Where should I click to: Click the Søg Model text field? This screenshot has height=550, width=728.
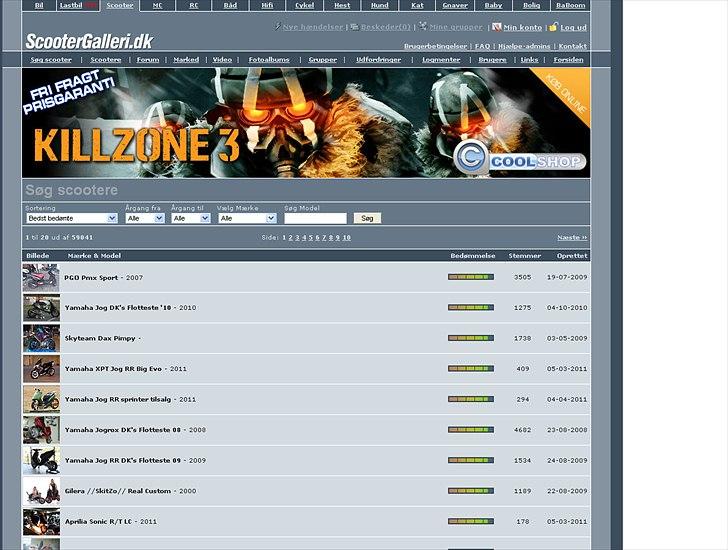315,218
